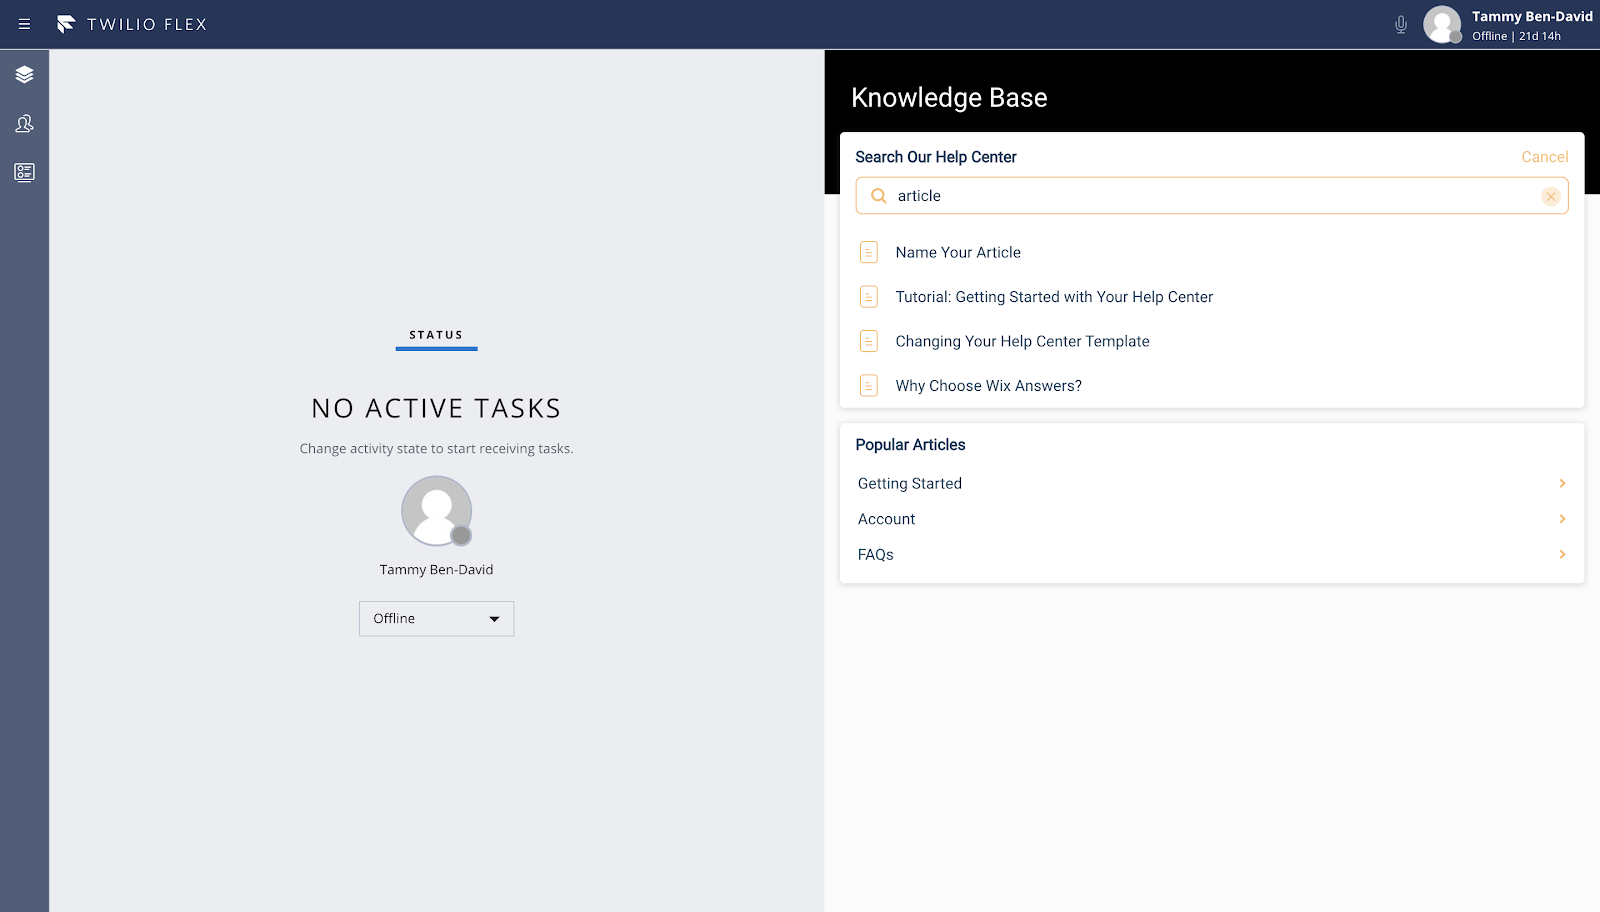Open the Teams view sidebar icon
1600x912 pixels.
coord(24,123)
